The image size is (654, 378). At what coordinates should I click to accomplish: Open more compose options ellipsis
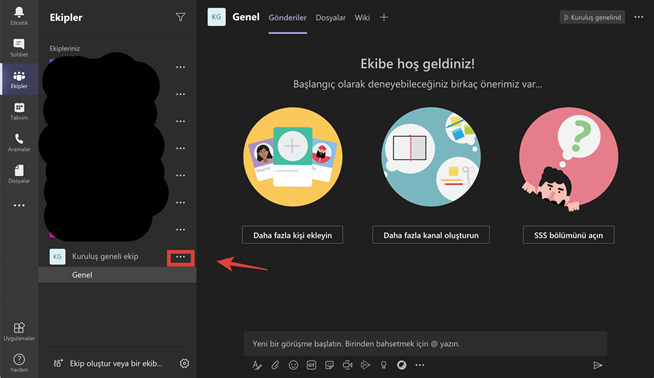(420, 365)
